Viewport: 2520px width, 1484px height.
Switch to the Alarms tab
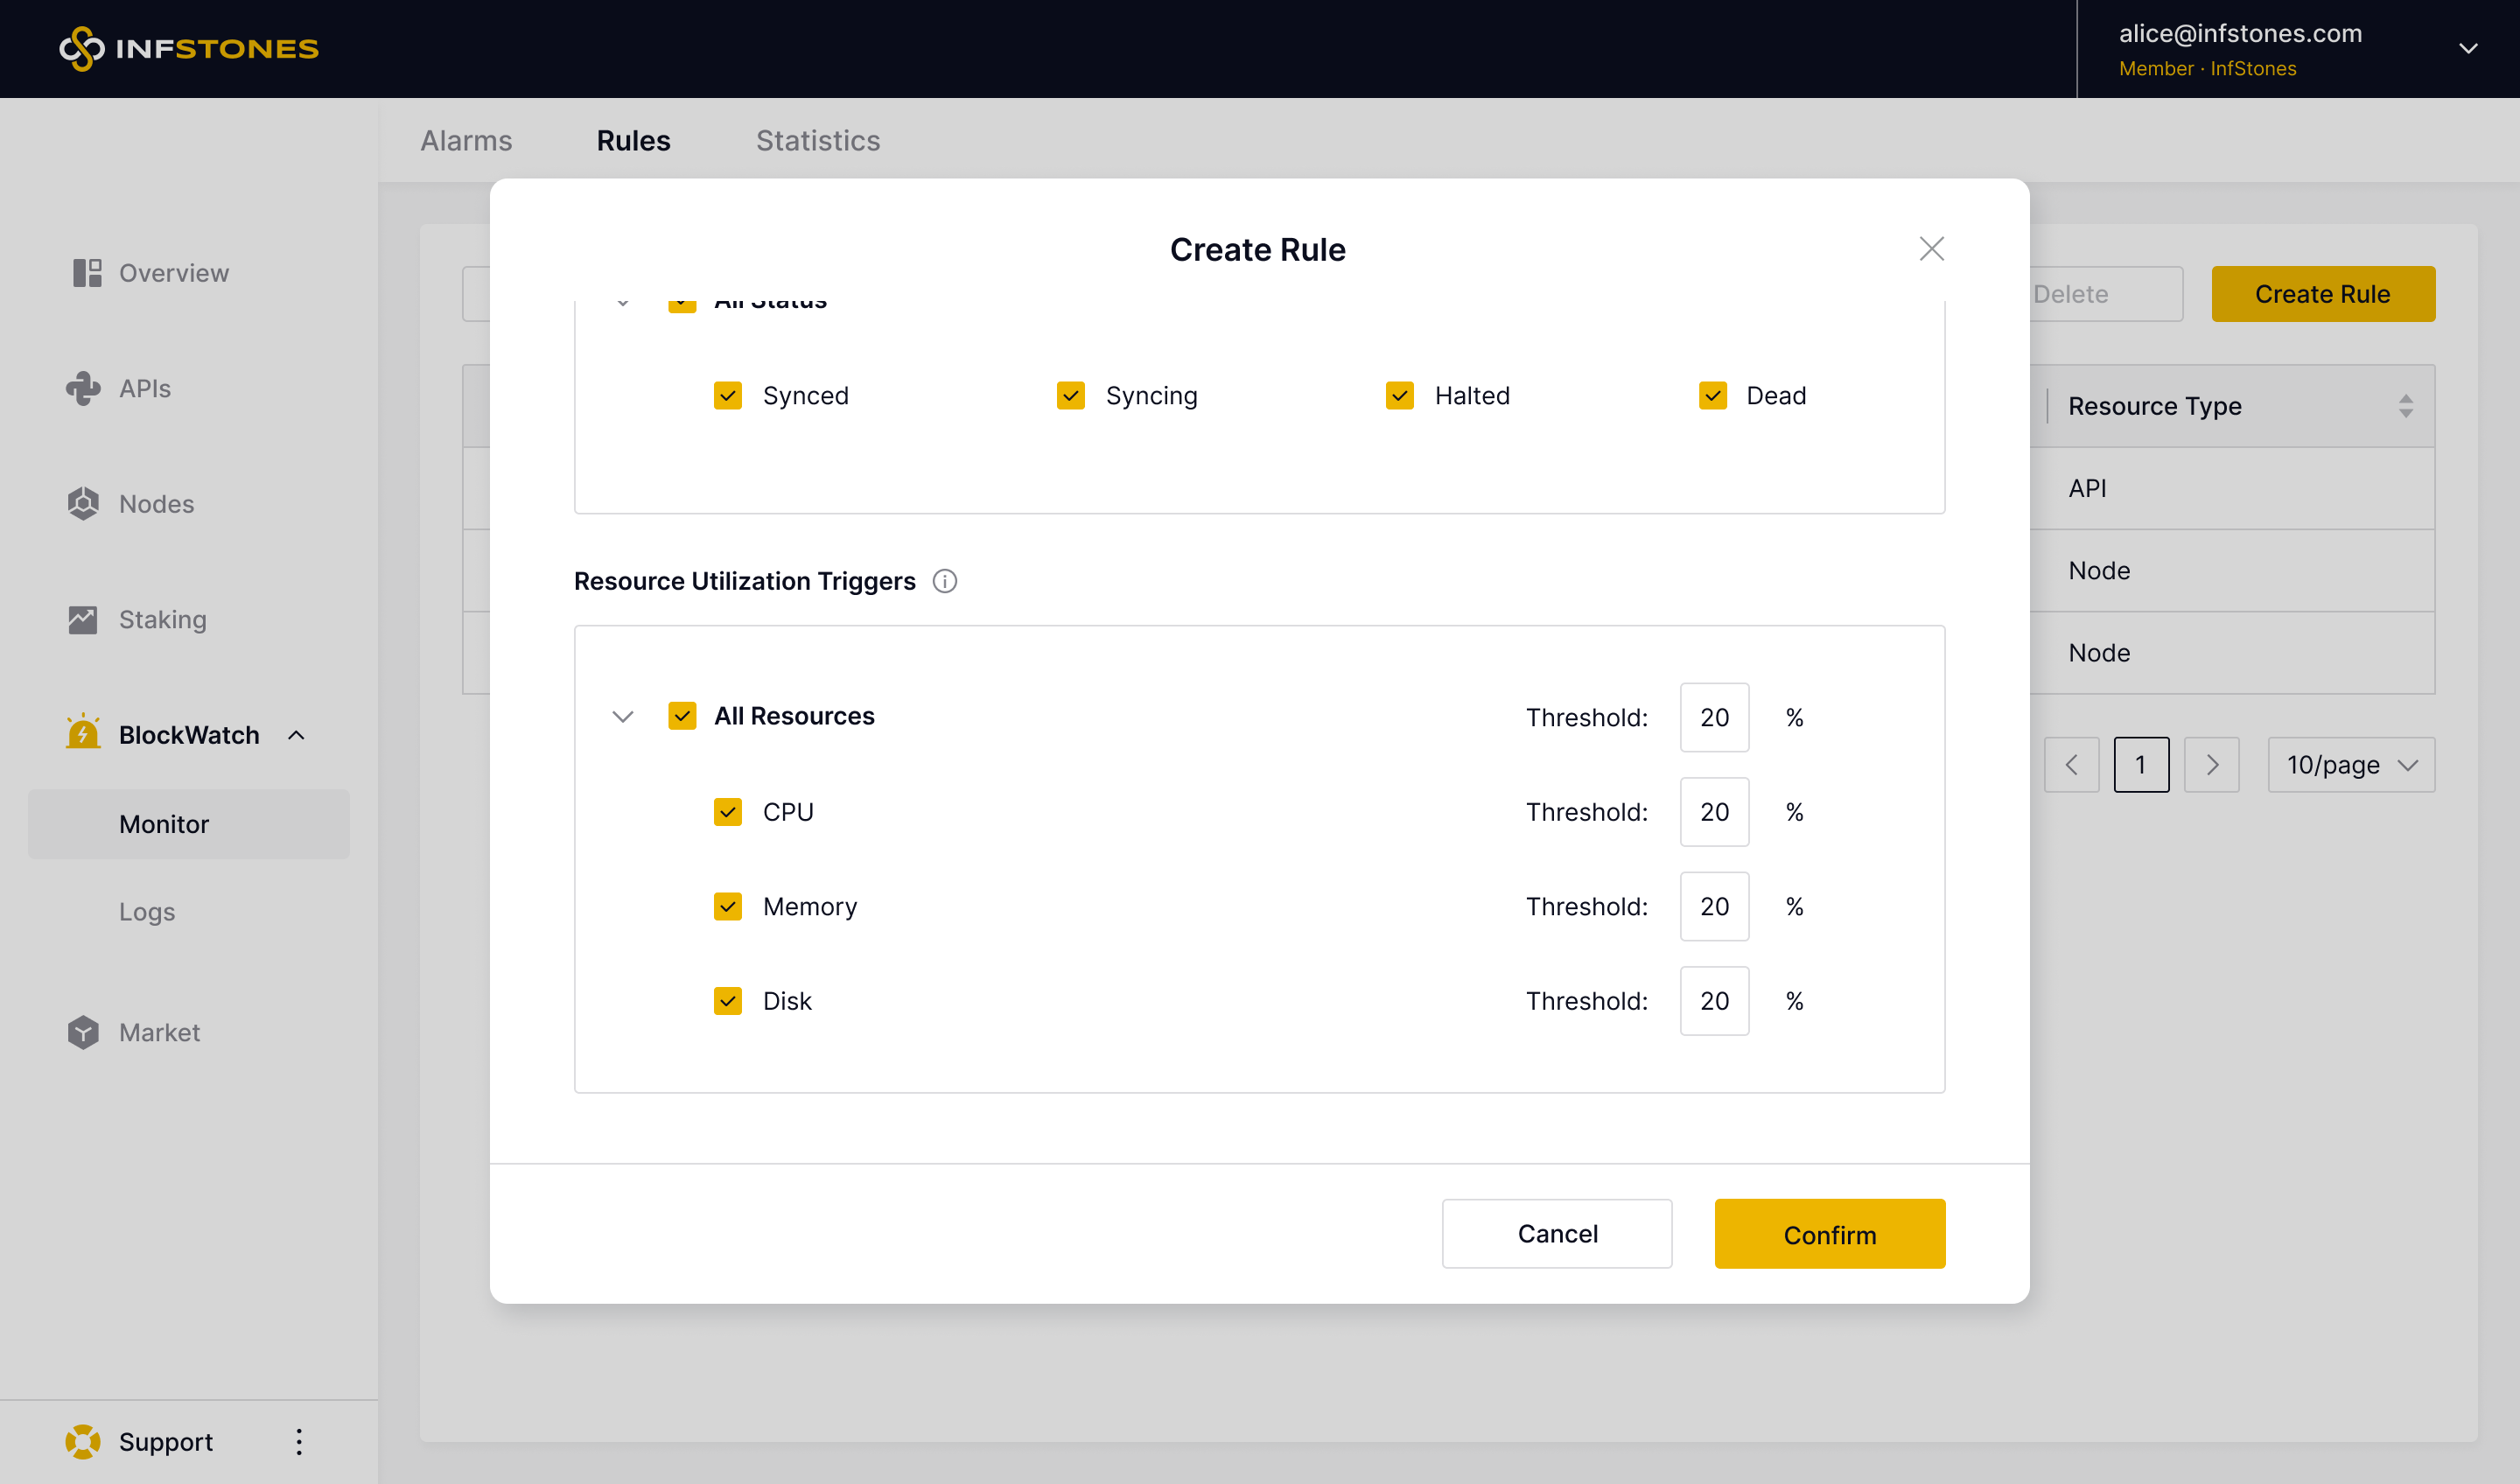click(x=466, y=141)
